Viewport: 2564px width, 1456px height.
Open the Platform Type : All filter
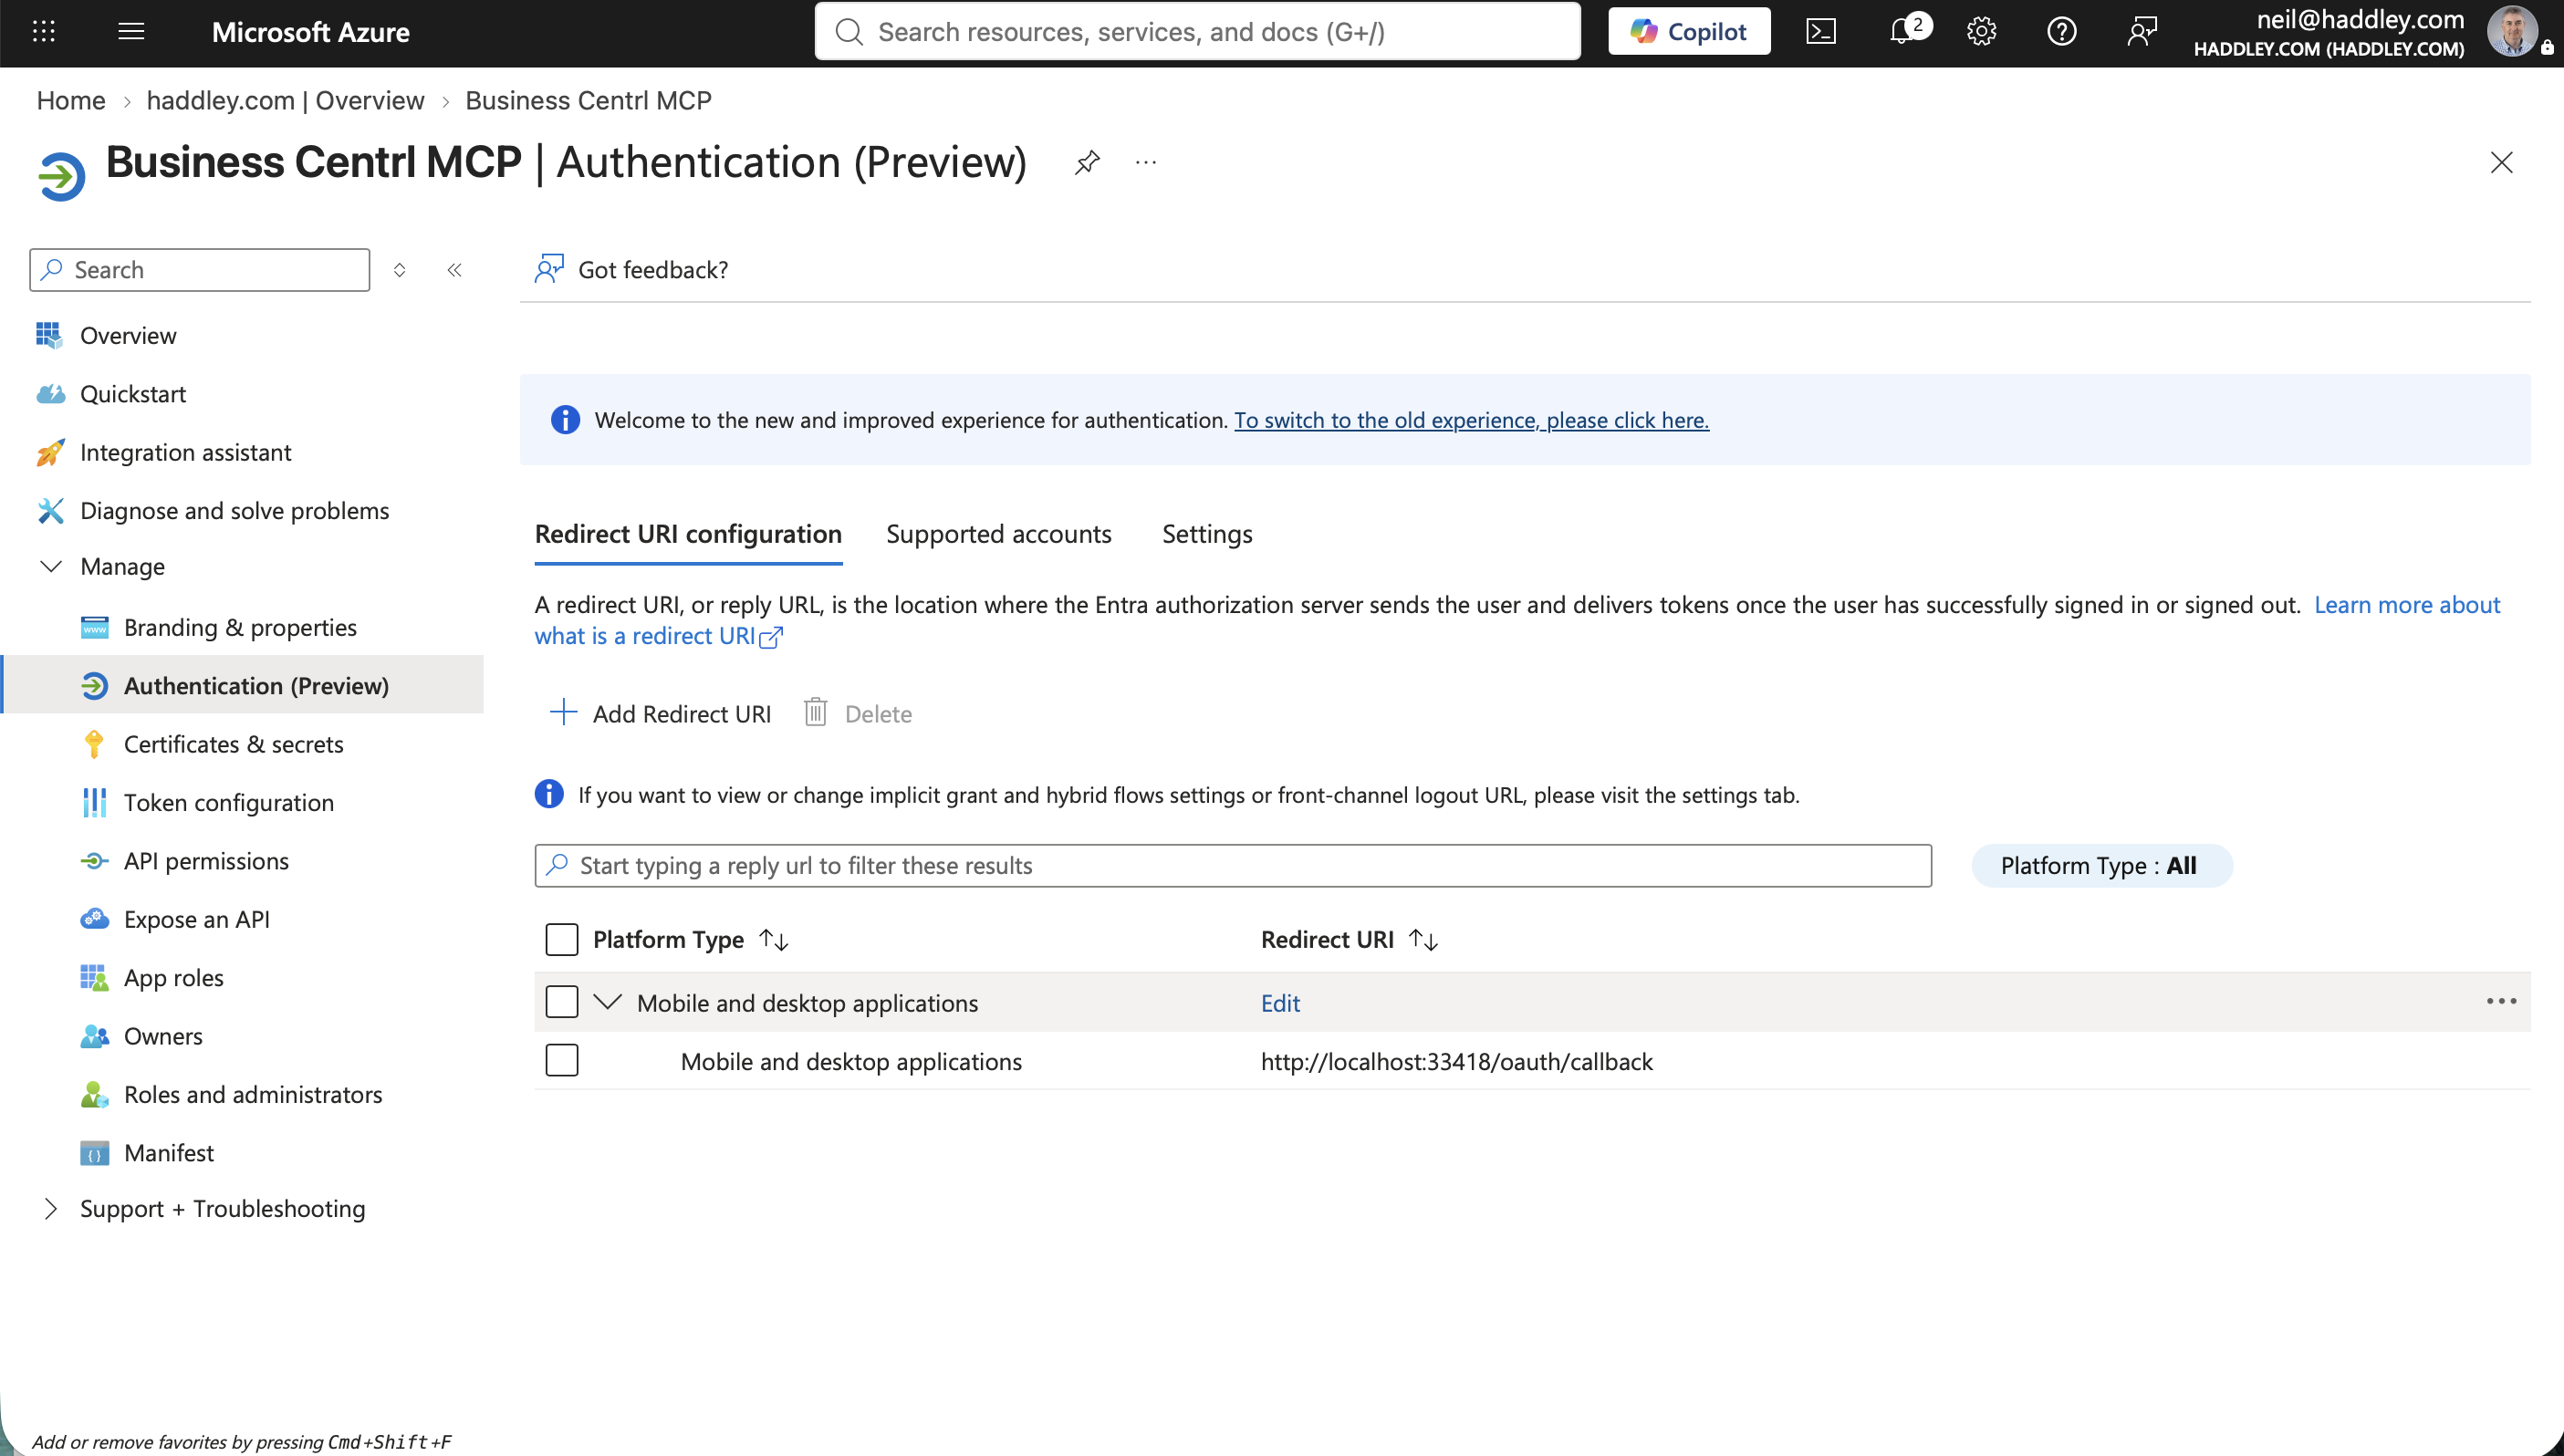tap(2101, 866)
